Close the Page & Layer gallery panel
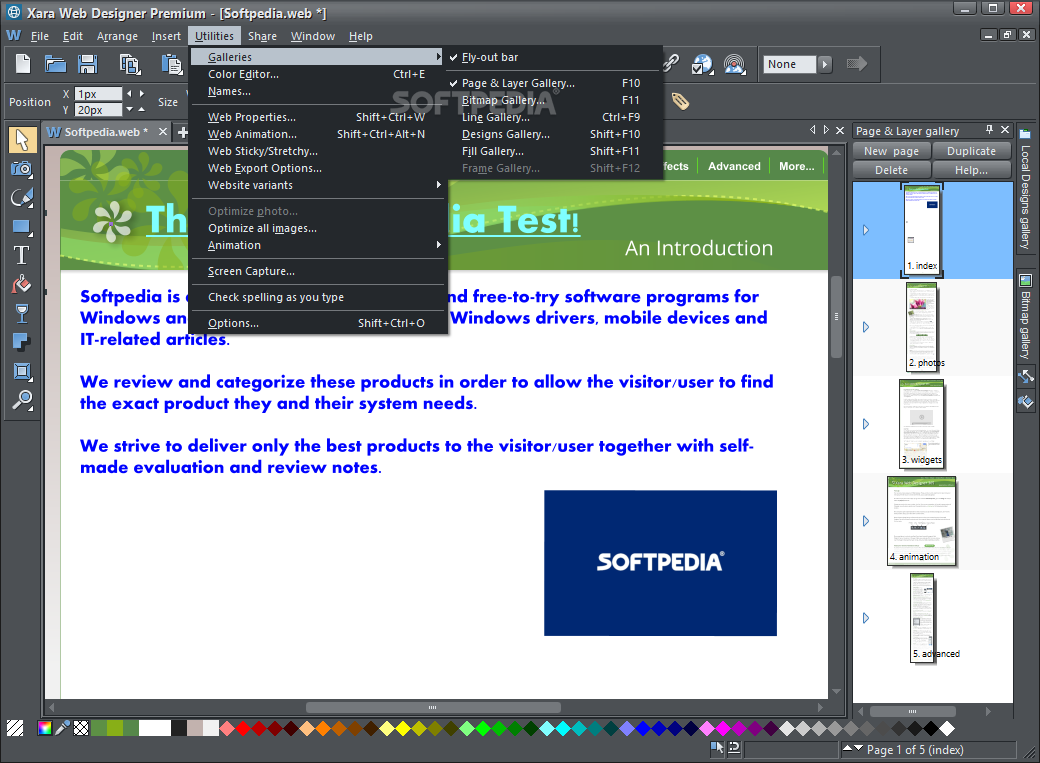This screenshot has width=1040, height=763. (1005, 130)
